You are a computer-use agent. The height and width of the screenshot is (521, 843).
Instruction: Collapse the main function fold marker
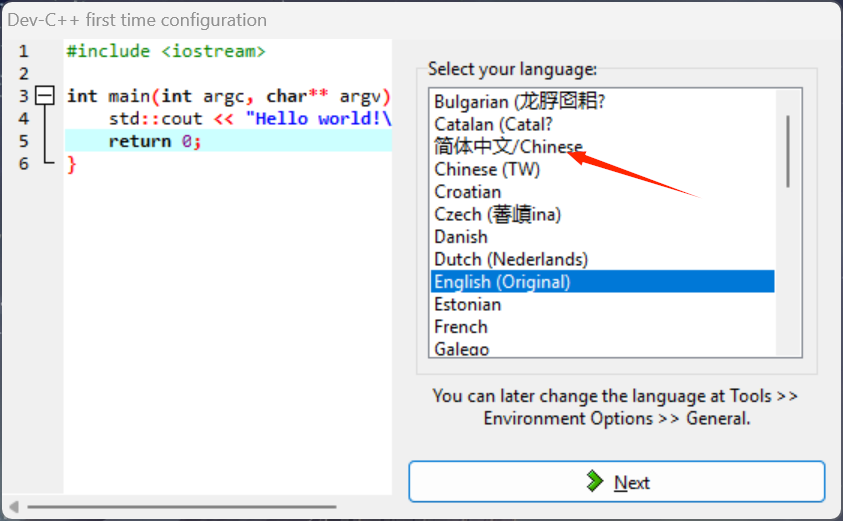coord(45,96)
